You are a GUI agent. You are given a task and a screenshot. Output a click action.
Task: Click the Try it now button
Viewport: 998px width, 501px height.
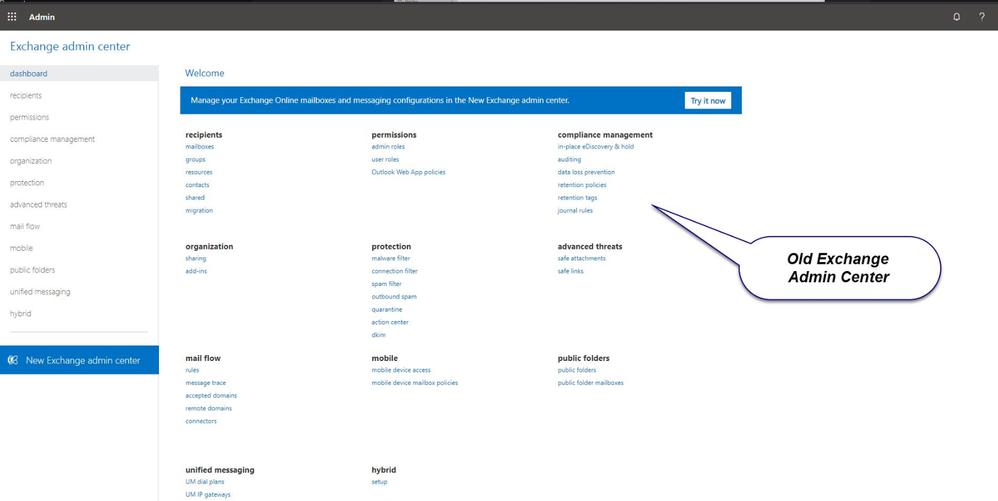pos(708,101)
